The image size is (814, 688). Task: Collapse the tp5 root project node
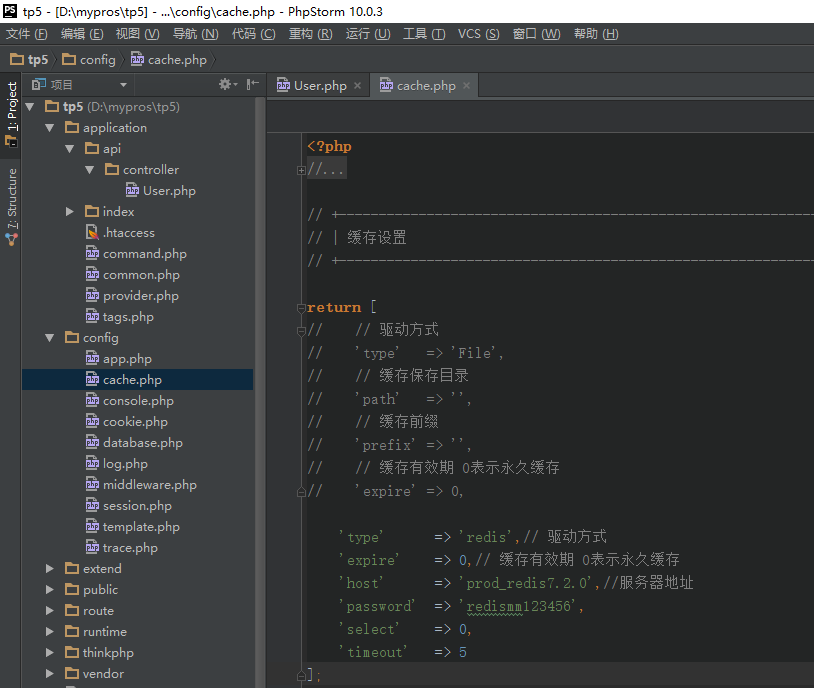[x=30, y=107]
